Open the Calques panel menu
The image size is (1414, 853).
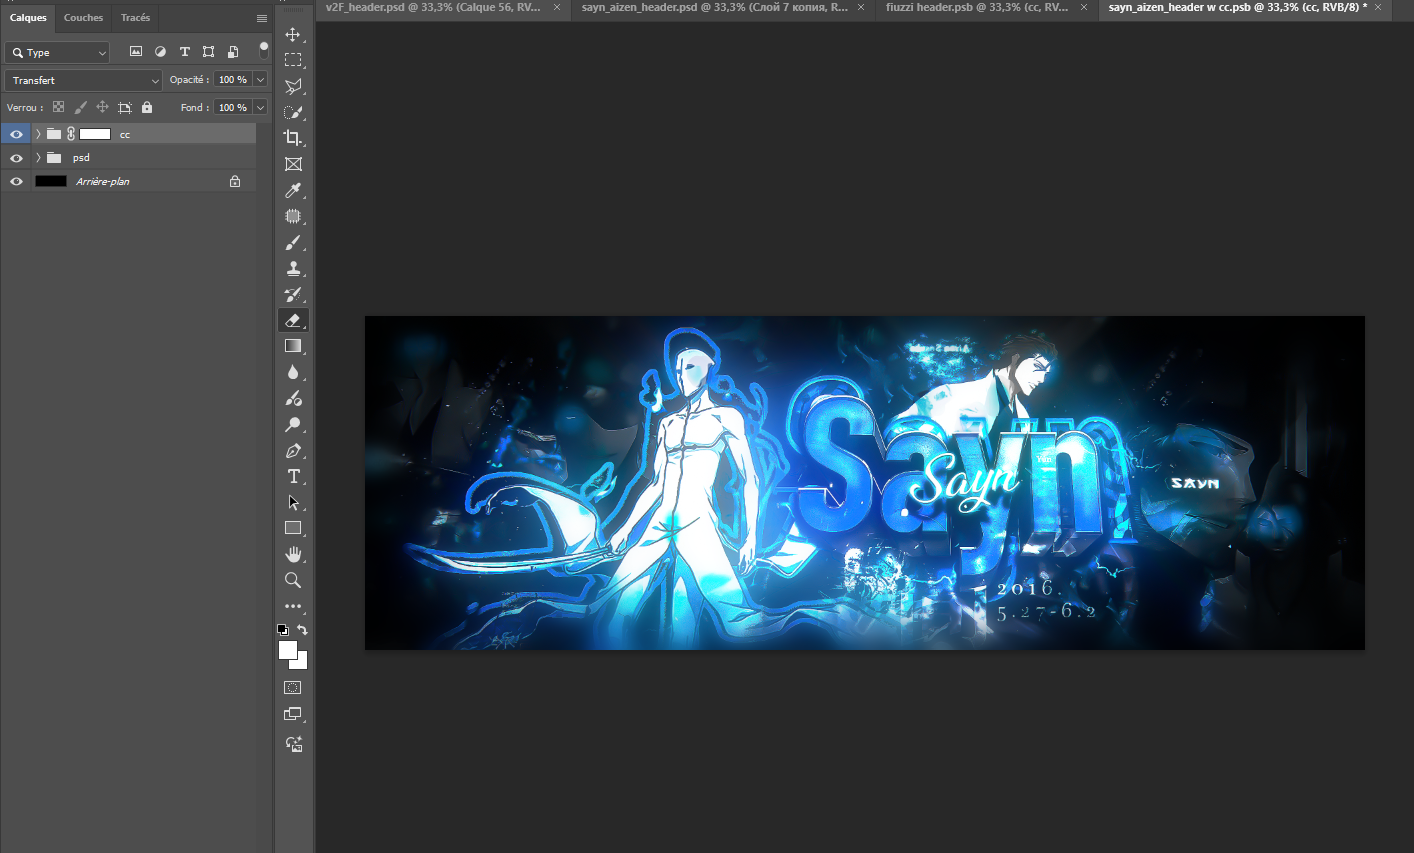(x=262, y=18)
